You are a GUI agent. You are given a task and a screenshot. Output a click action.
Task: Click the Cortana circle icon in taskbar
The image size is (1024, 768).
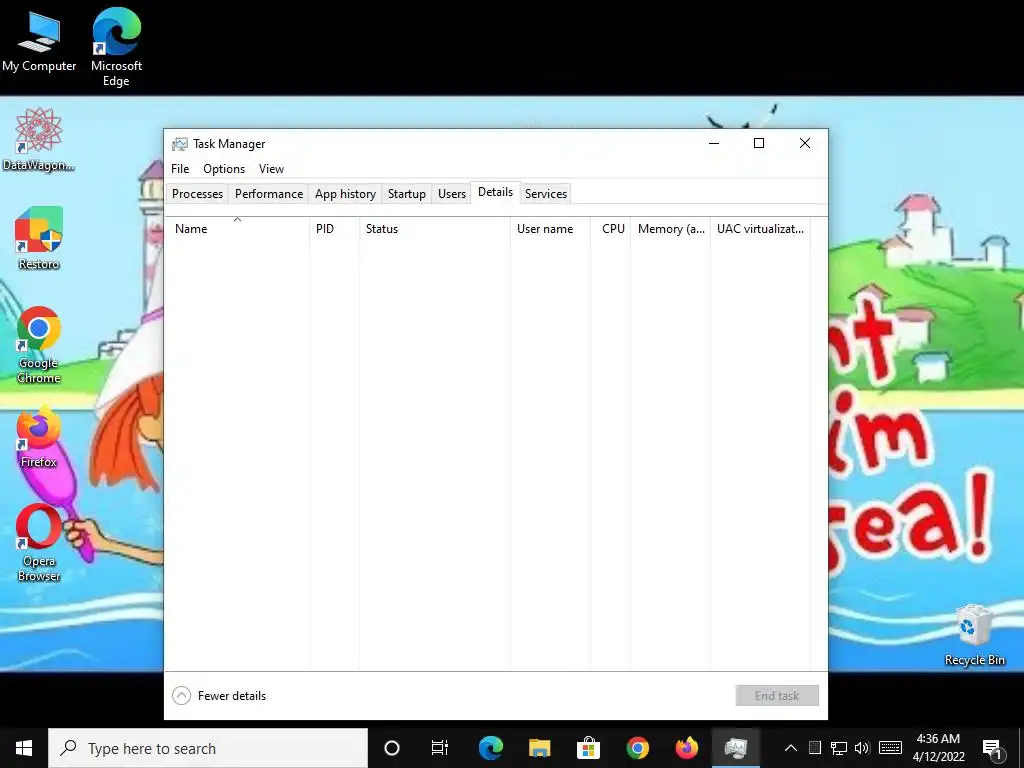click(x=392, y=748)
